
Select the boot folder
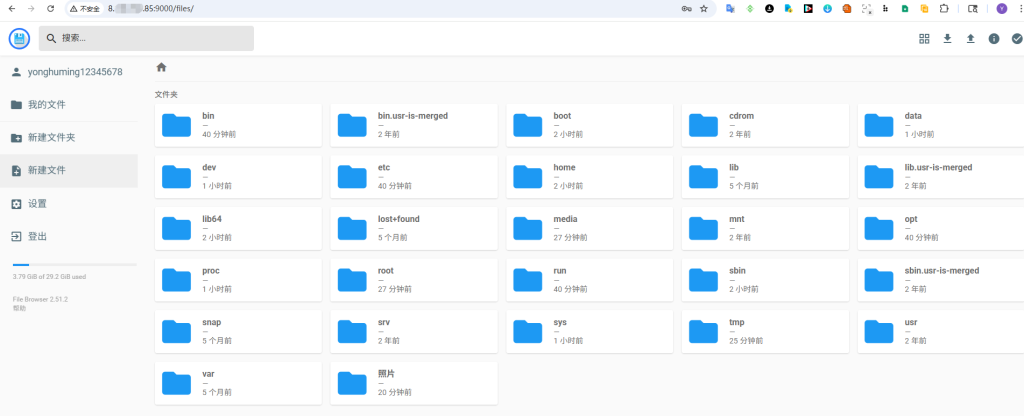pyautogui.click(x=590, y=125)
